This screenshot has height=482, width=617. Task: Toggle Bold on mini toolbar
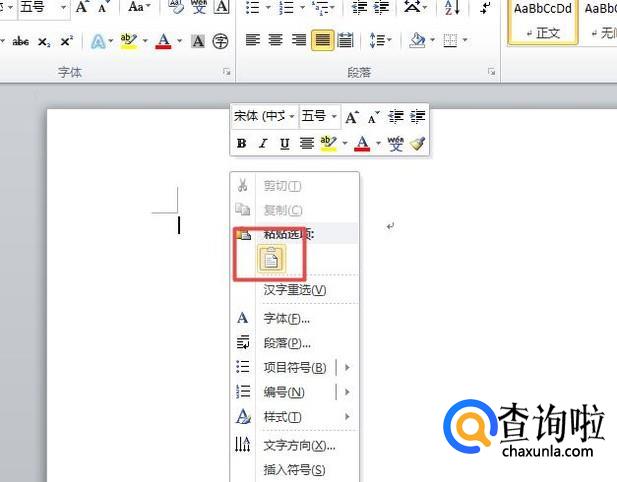(x=242, y=143)
